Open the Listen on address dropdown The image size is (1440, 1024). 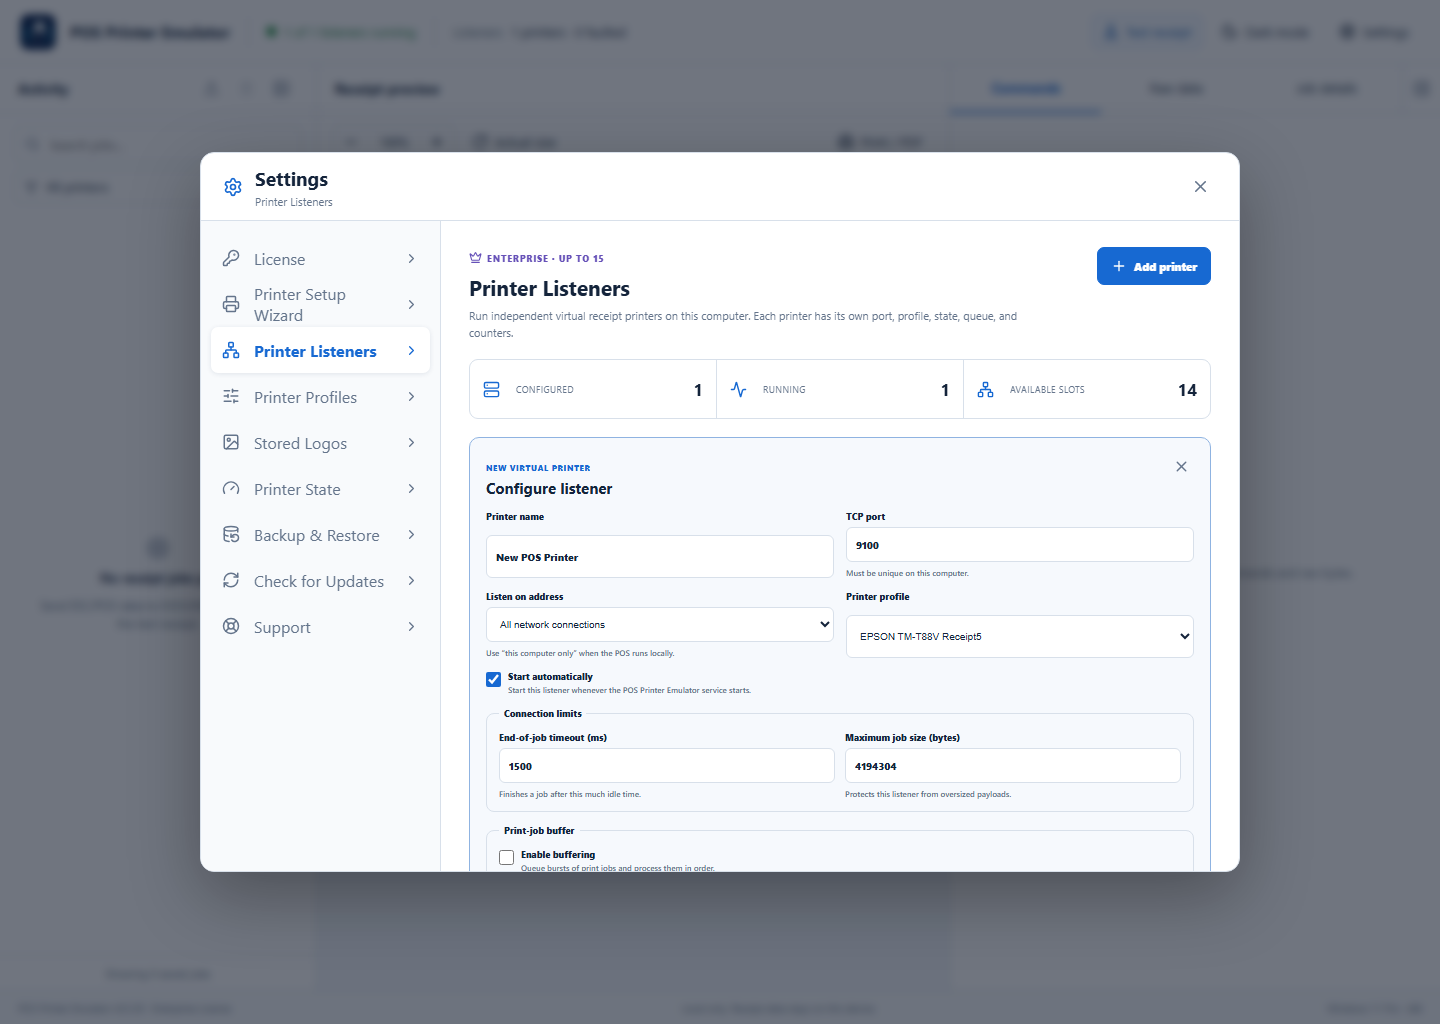[x=660, y=625]
